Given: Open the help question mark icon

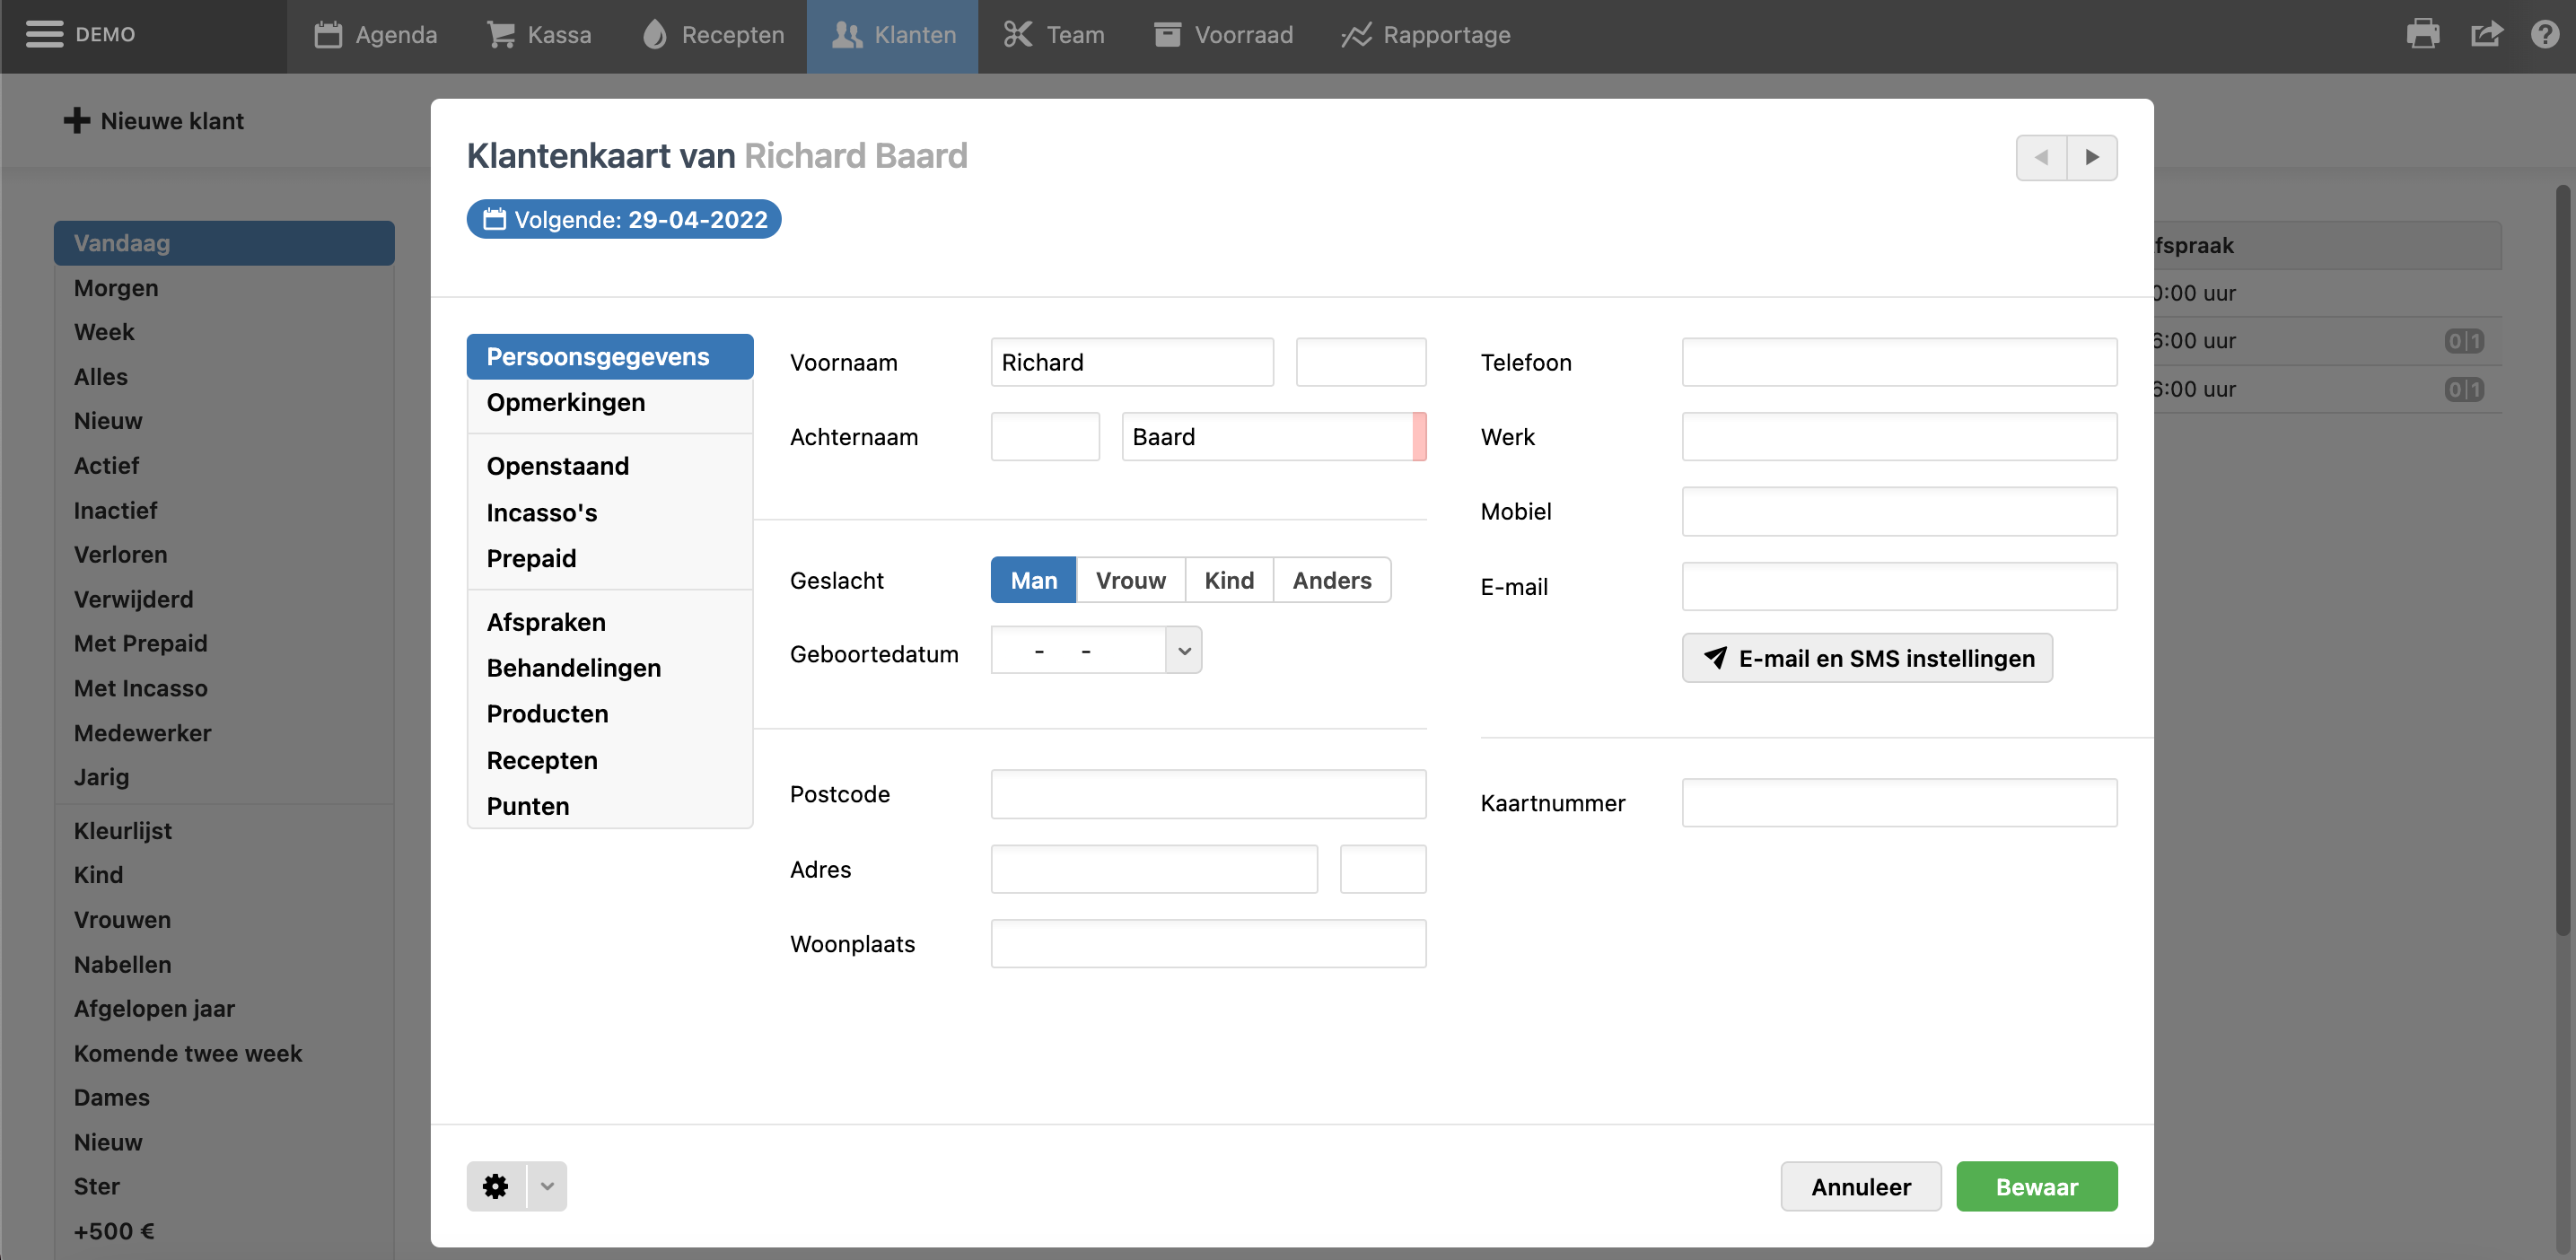Looking at the screenshot, I should (x=2544, y=35).
